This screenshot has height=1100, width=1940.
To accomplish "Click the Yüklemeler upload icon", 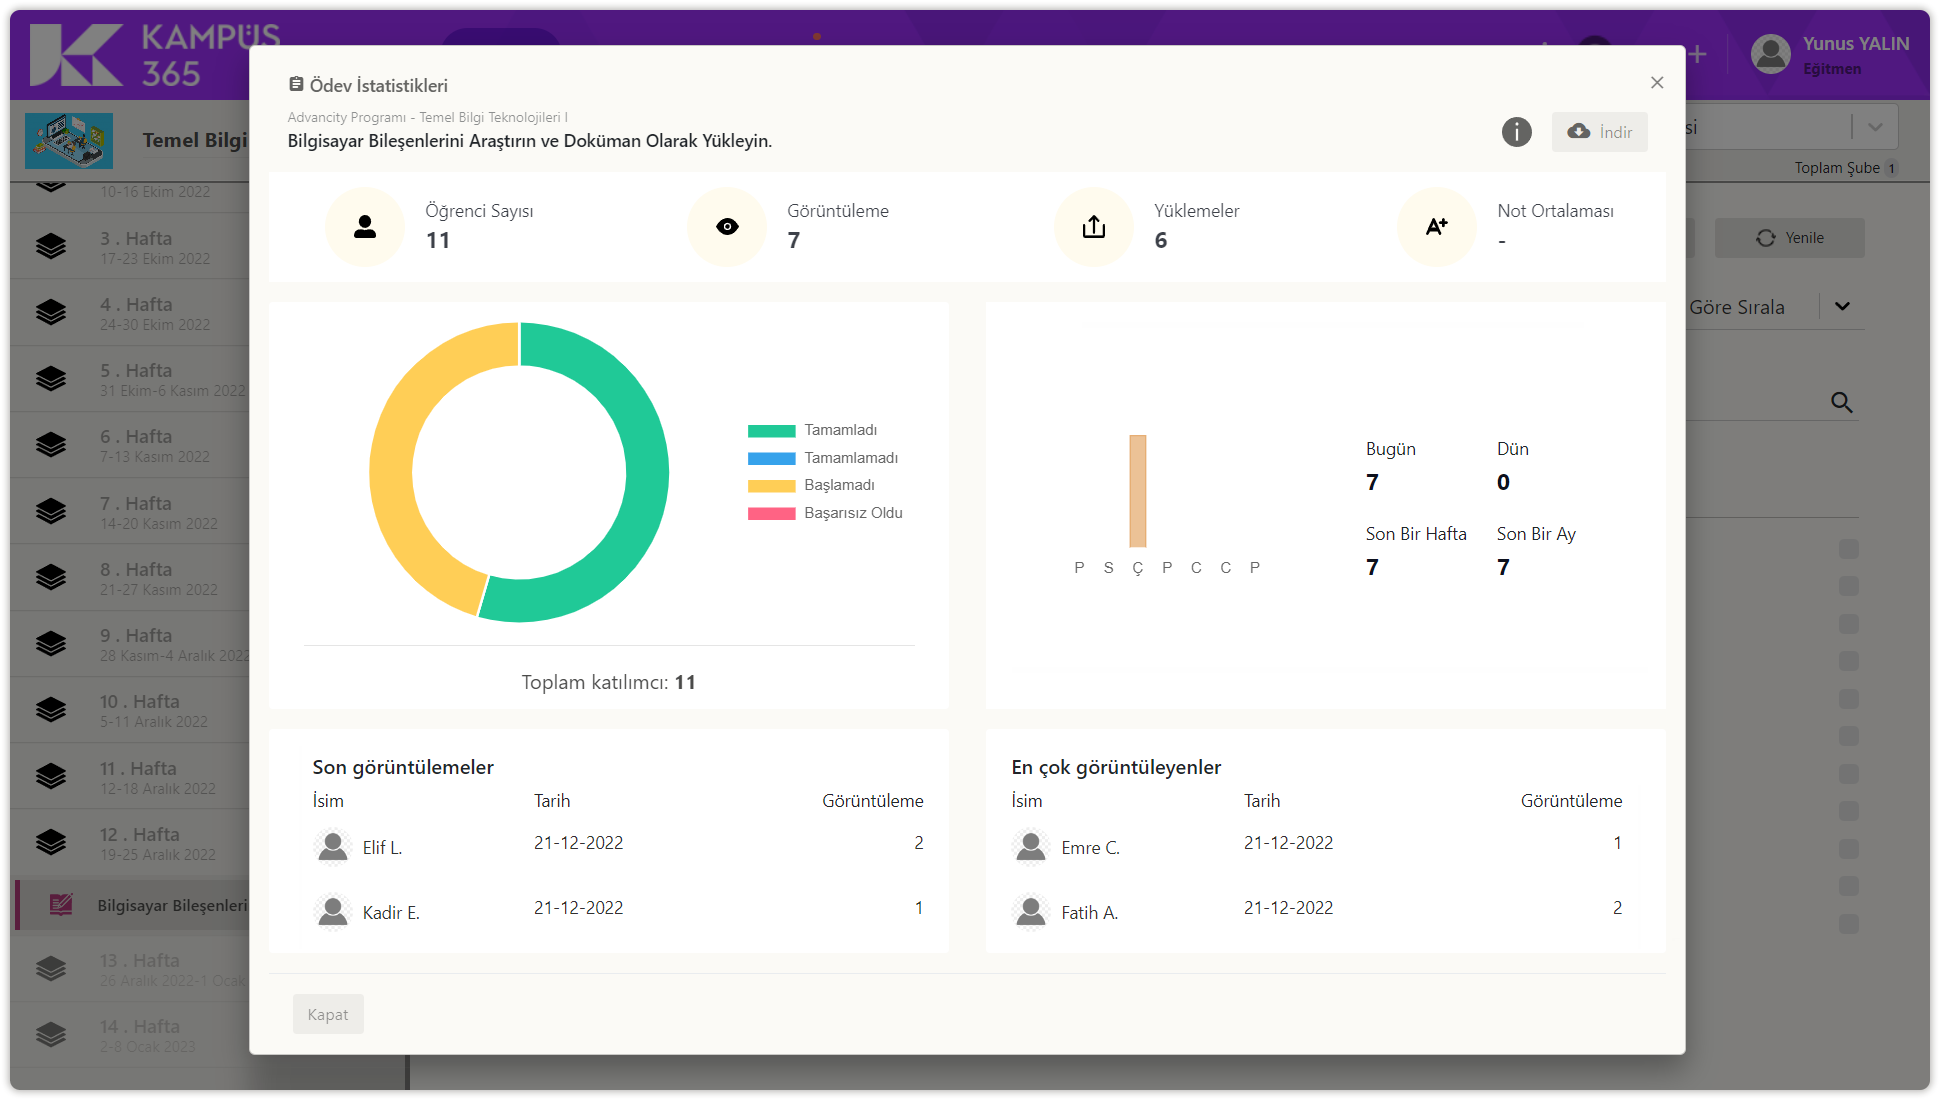I will (x=1094, y=227).
